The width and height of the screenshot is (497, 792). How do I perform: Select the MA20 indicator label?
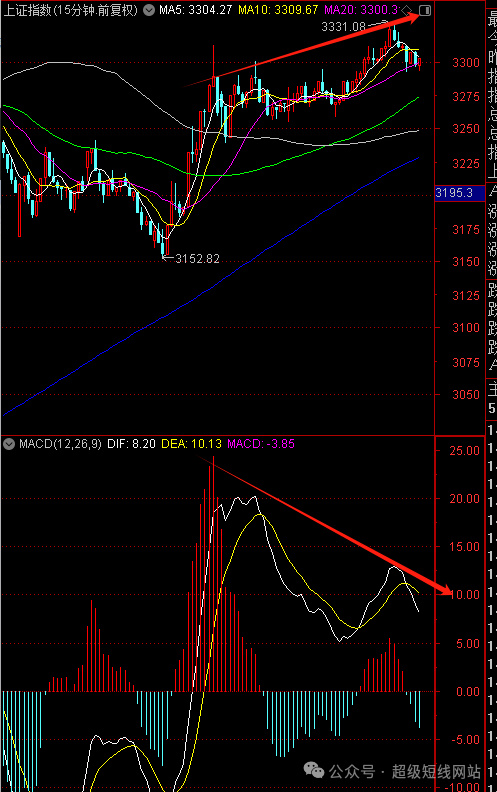click(x=361, y=10)
